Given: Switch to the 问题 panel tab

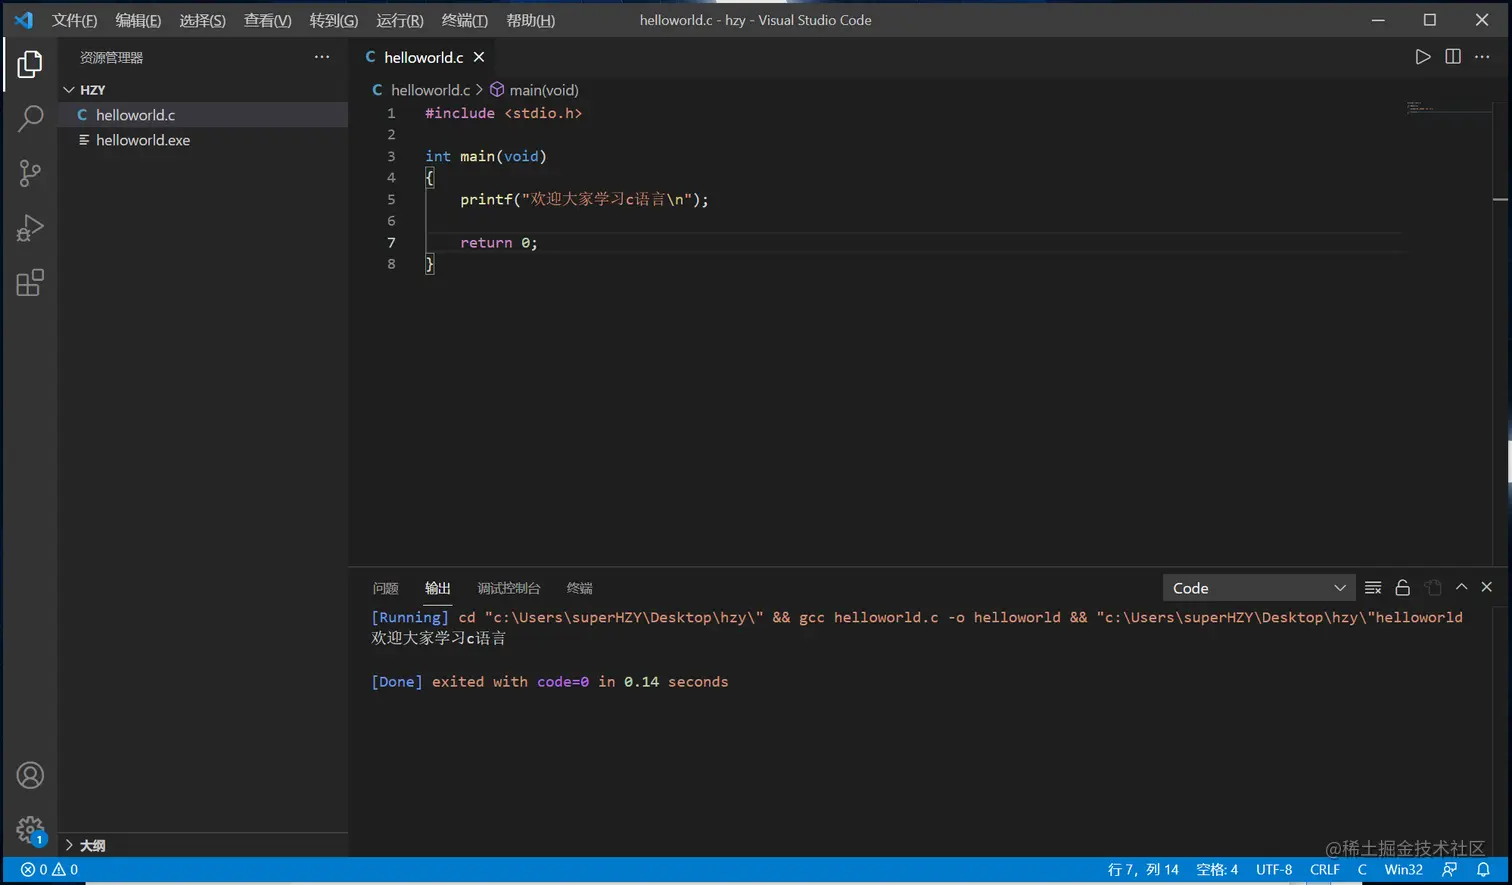Looking at the screenshot, I should pos(385,588).
